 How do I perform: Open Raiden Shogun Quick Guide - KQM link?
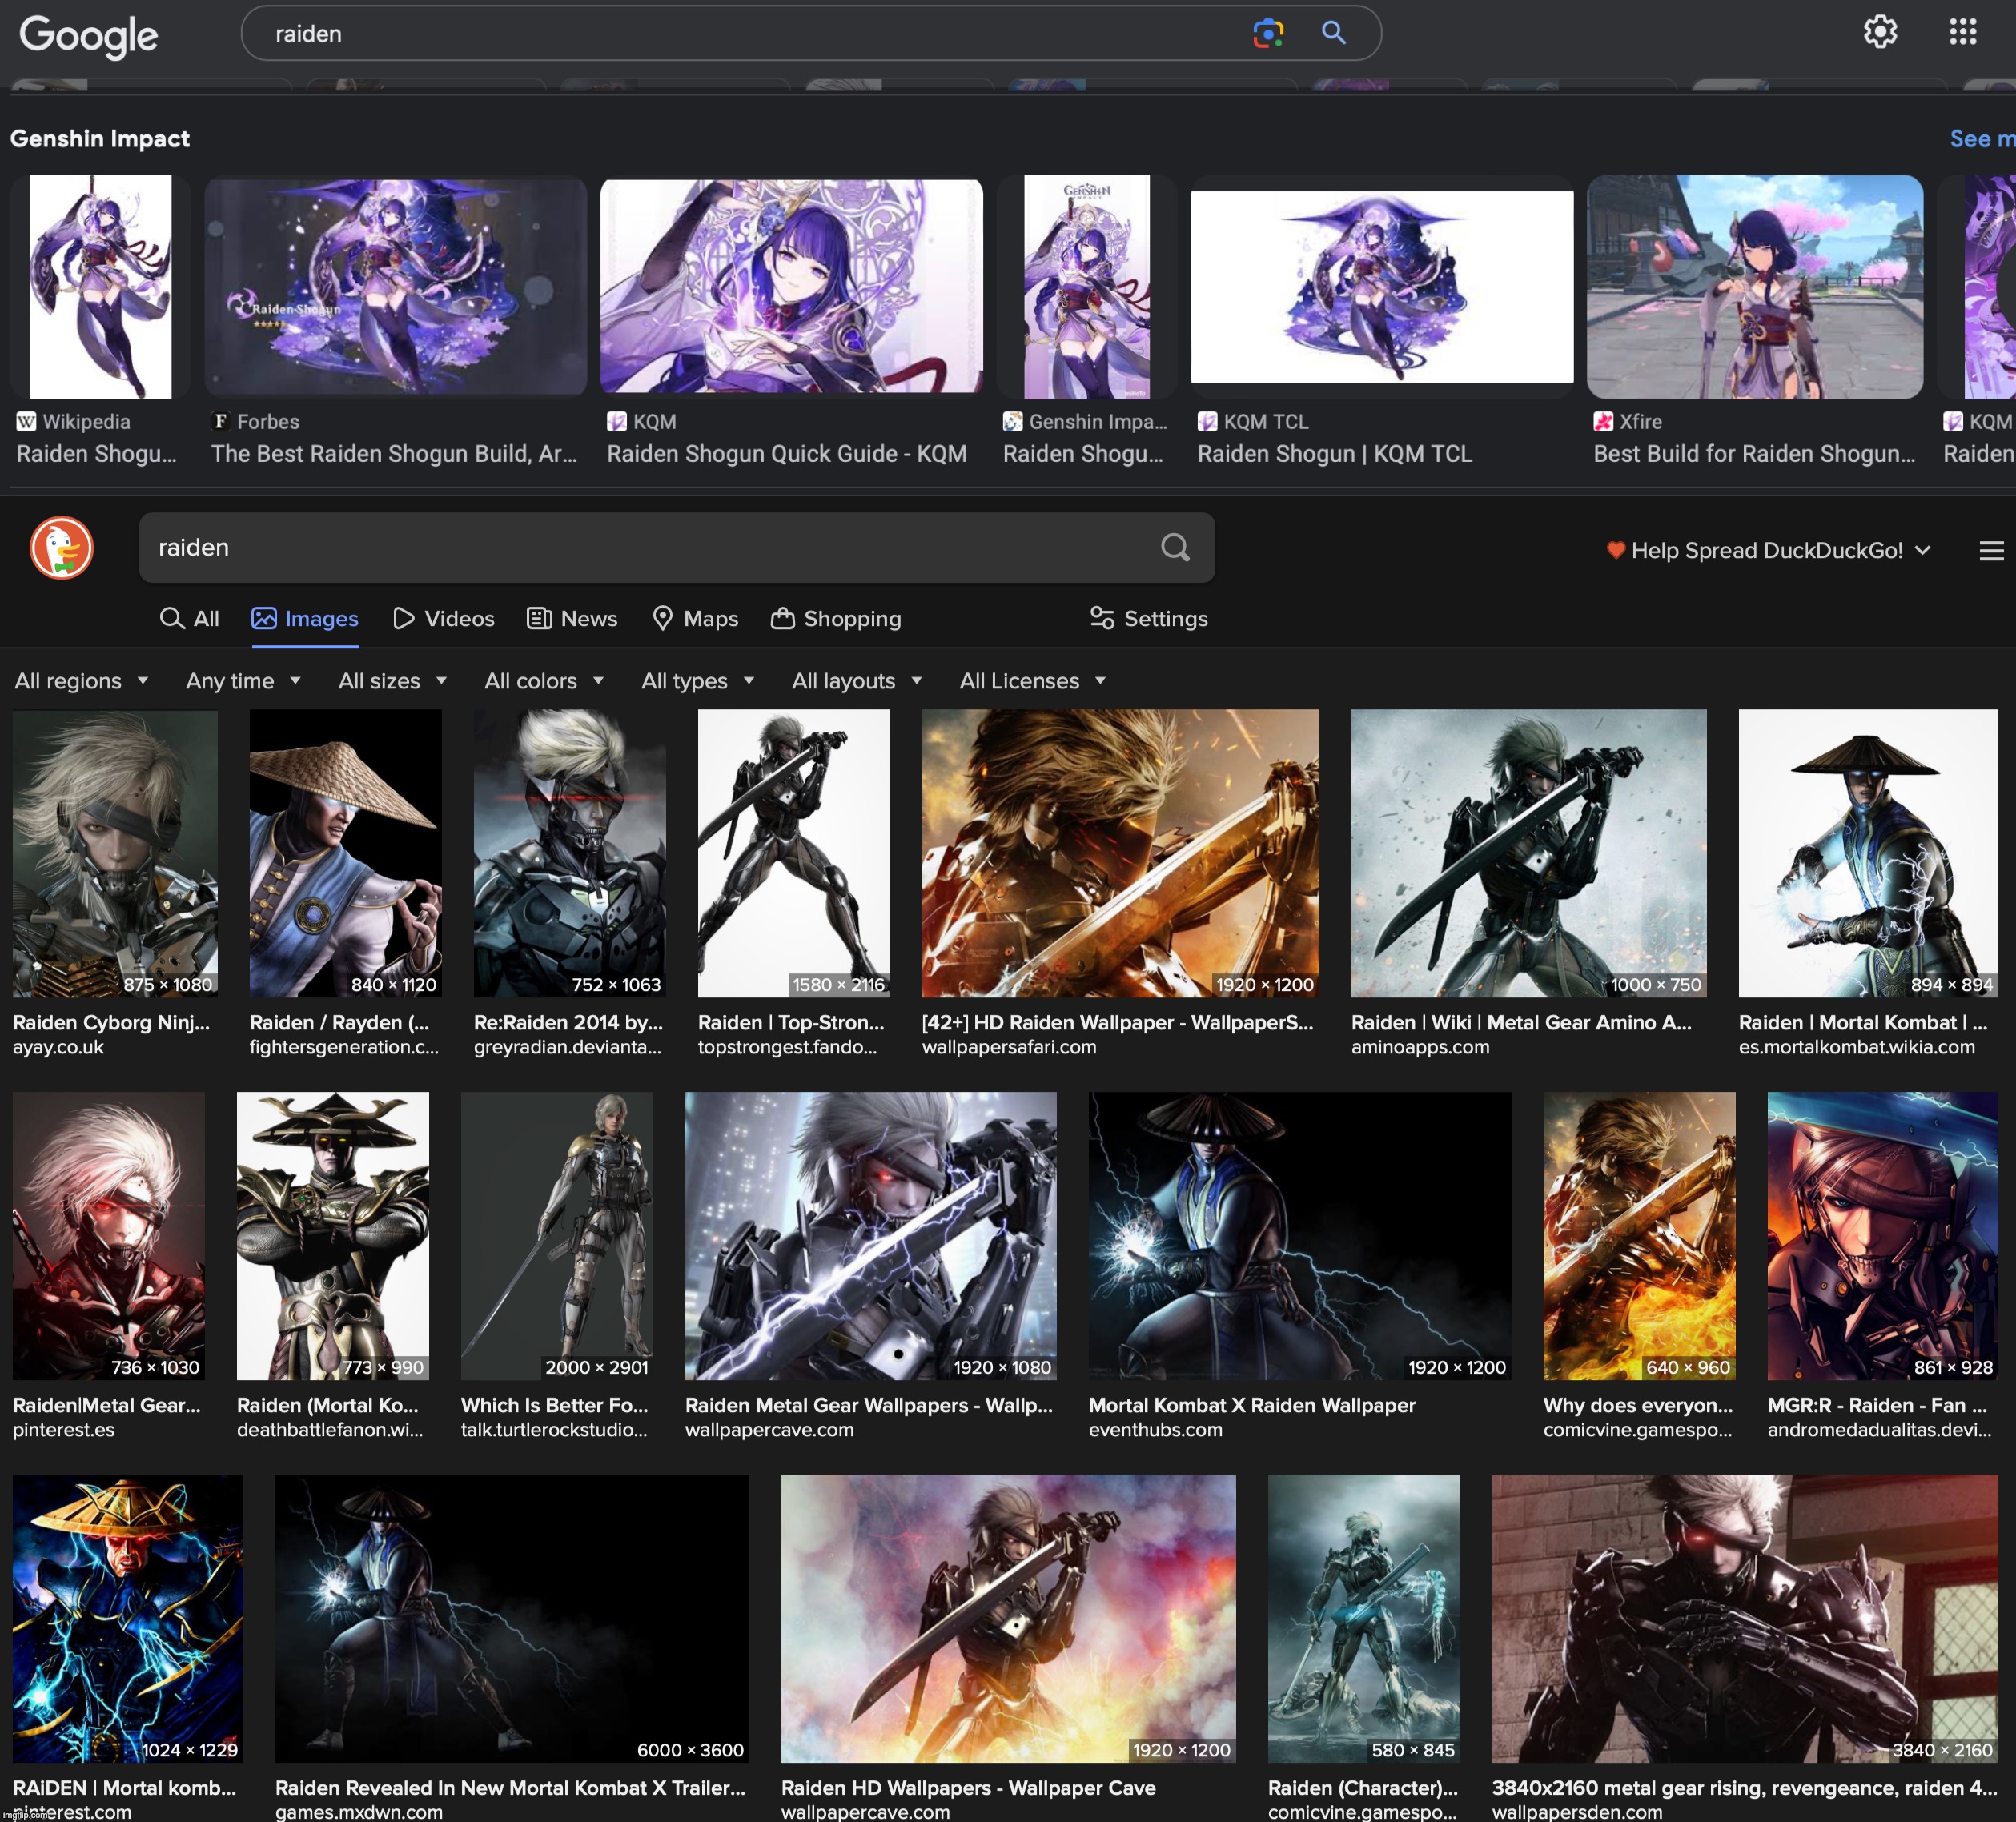[787, 454]
